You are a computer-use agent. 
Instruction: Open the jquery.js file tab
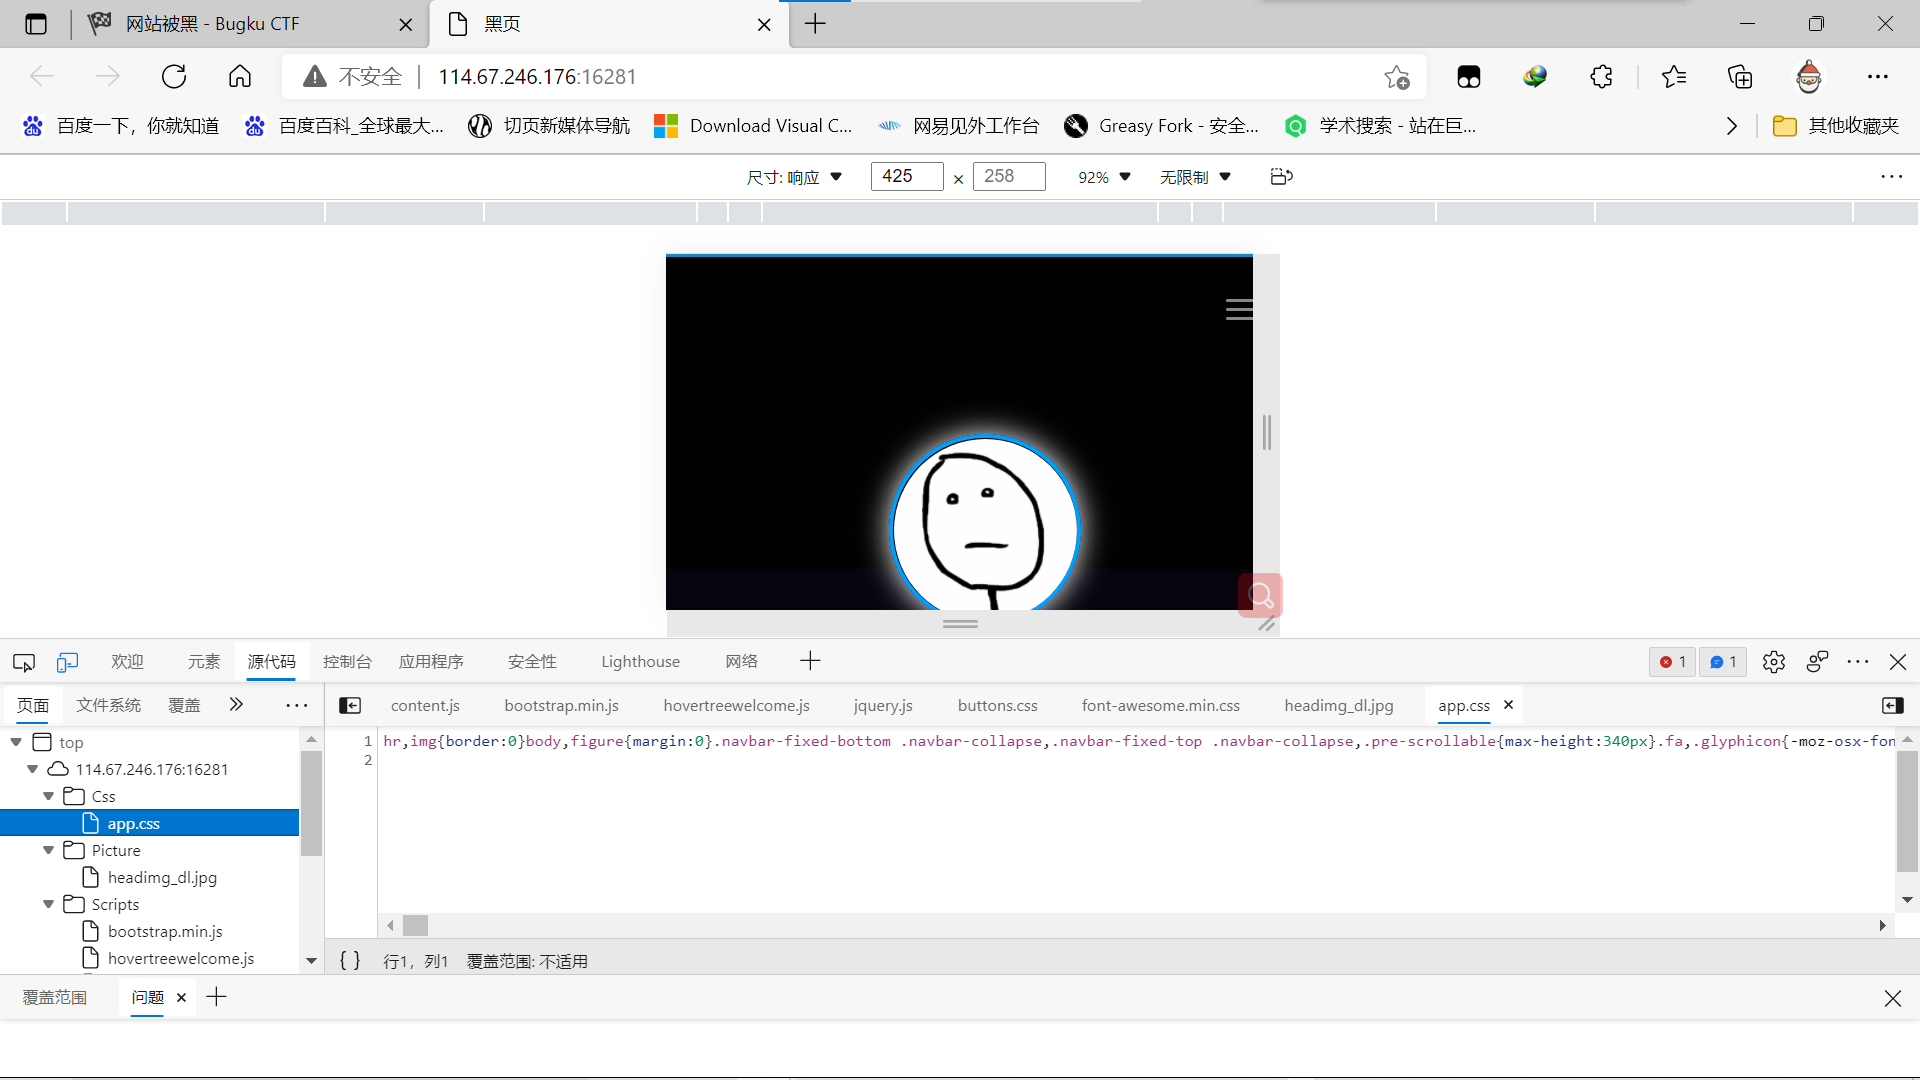(883, 706)
